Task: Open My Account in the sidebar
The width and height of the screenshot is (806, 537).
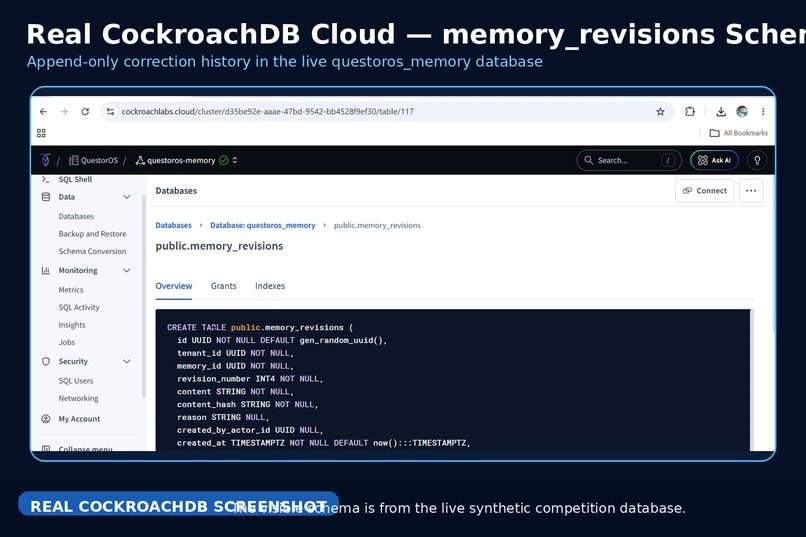Action: [x=80, y=419]
